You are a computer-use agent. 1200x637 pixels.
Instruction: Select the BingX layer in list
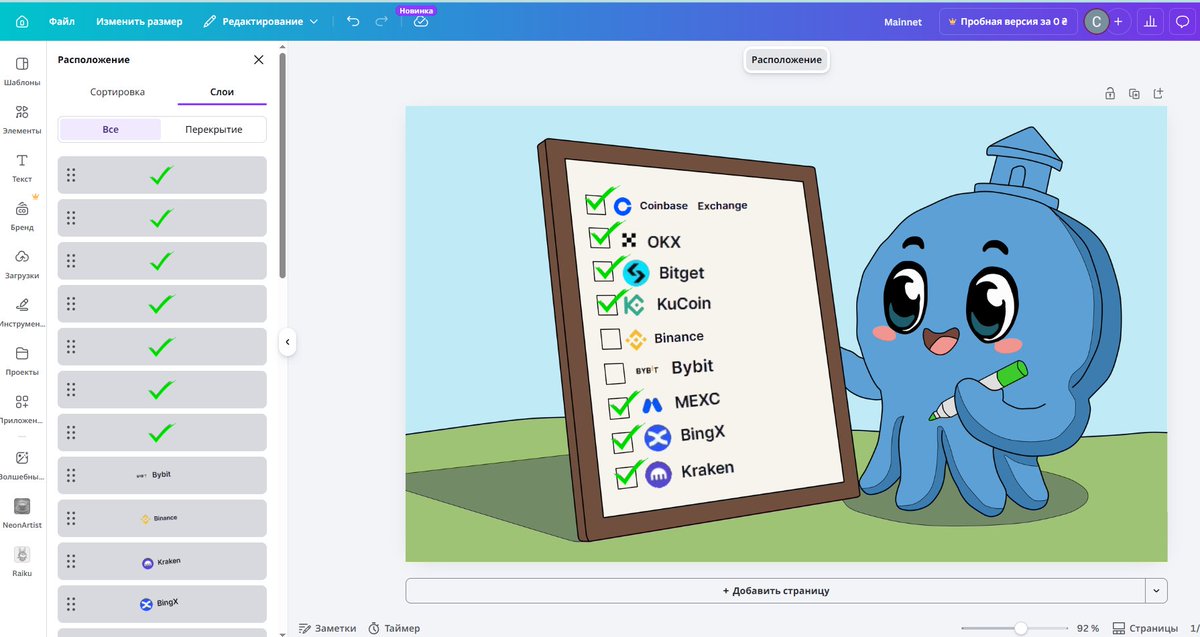[x=162, y=604]
